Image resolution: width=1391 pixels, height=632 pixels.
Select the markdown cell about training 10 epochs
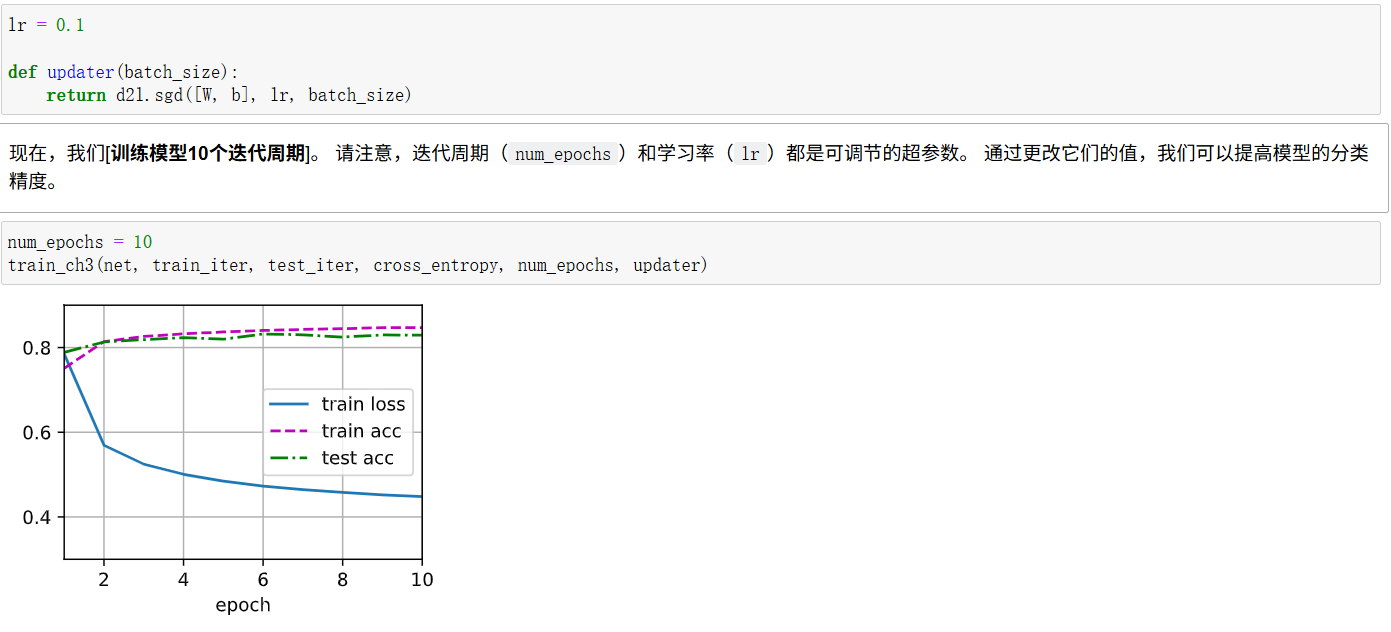(x=694, y=167)
